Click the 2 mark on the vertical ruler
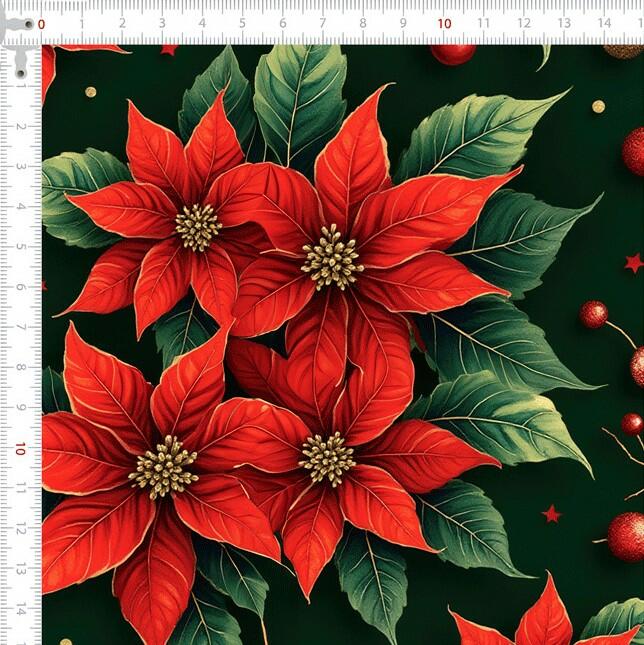 [x=20, y=126]
